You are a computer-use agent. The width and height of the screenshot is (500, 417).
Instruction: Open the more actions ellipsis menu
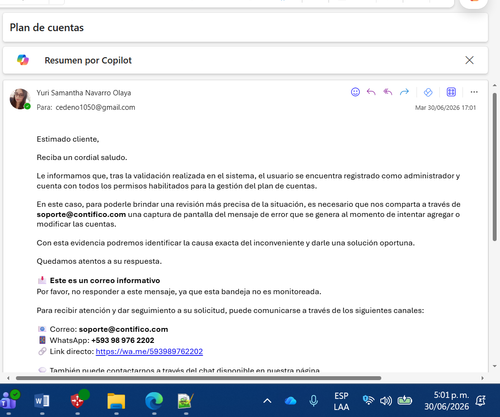(474, 92)
